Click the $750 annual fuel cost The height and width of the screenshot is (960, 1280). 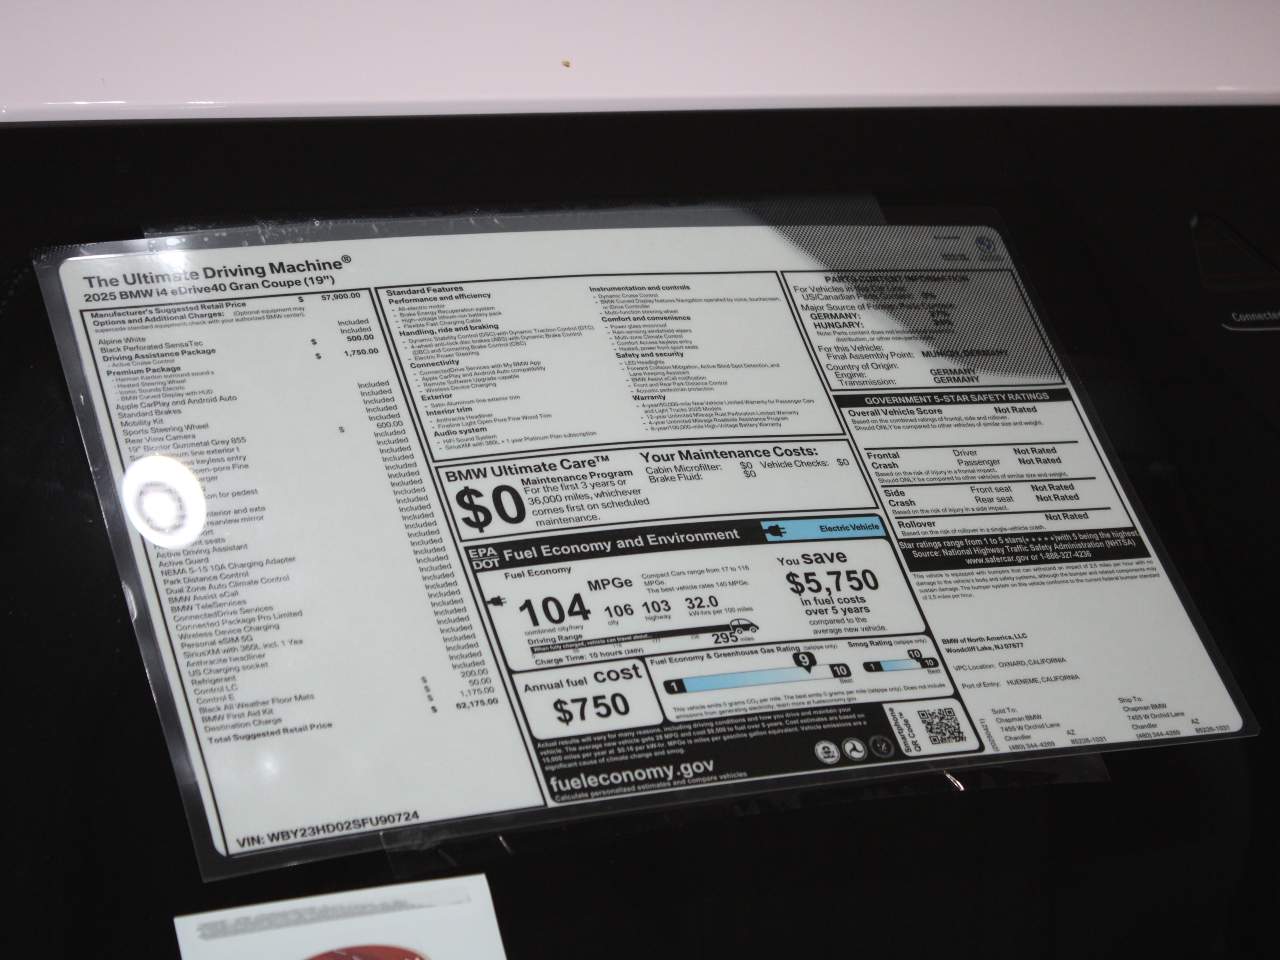pyautogui.click(x=593, y=707)
